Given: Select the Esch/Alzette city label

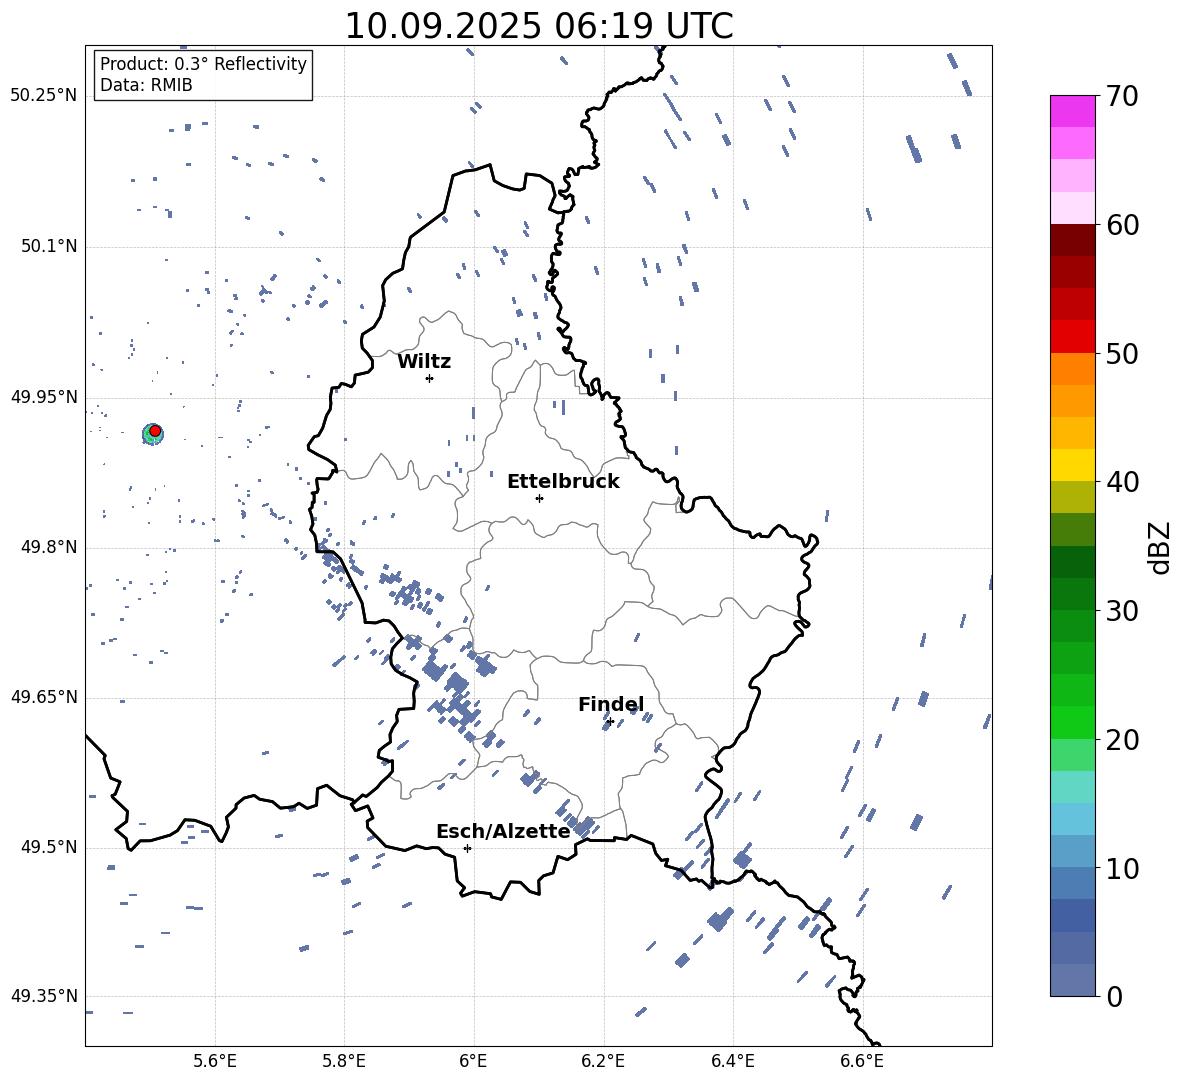Looking at the screenshot, I should [x=504, y=831].
